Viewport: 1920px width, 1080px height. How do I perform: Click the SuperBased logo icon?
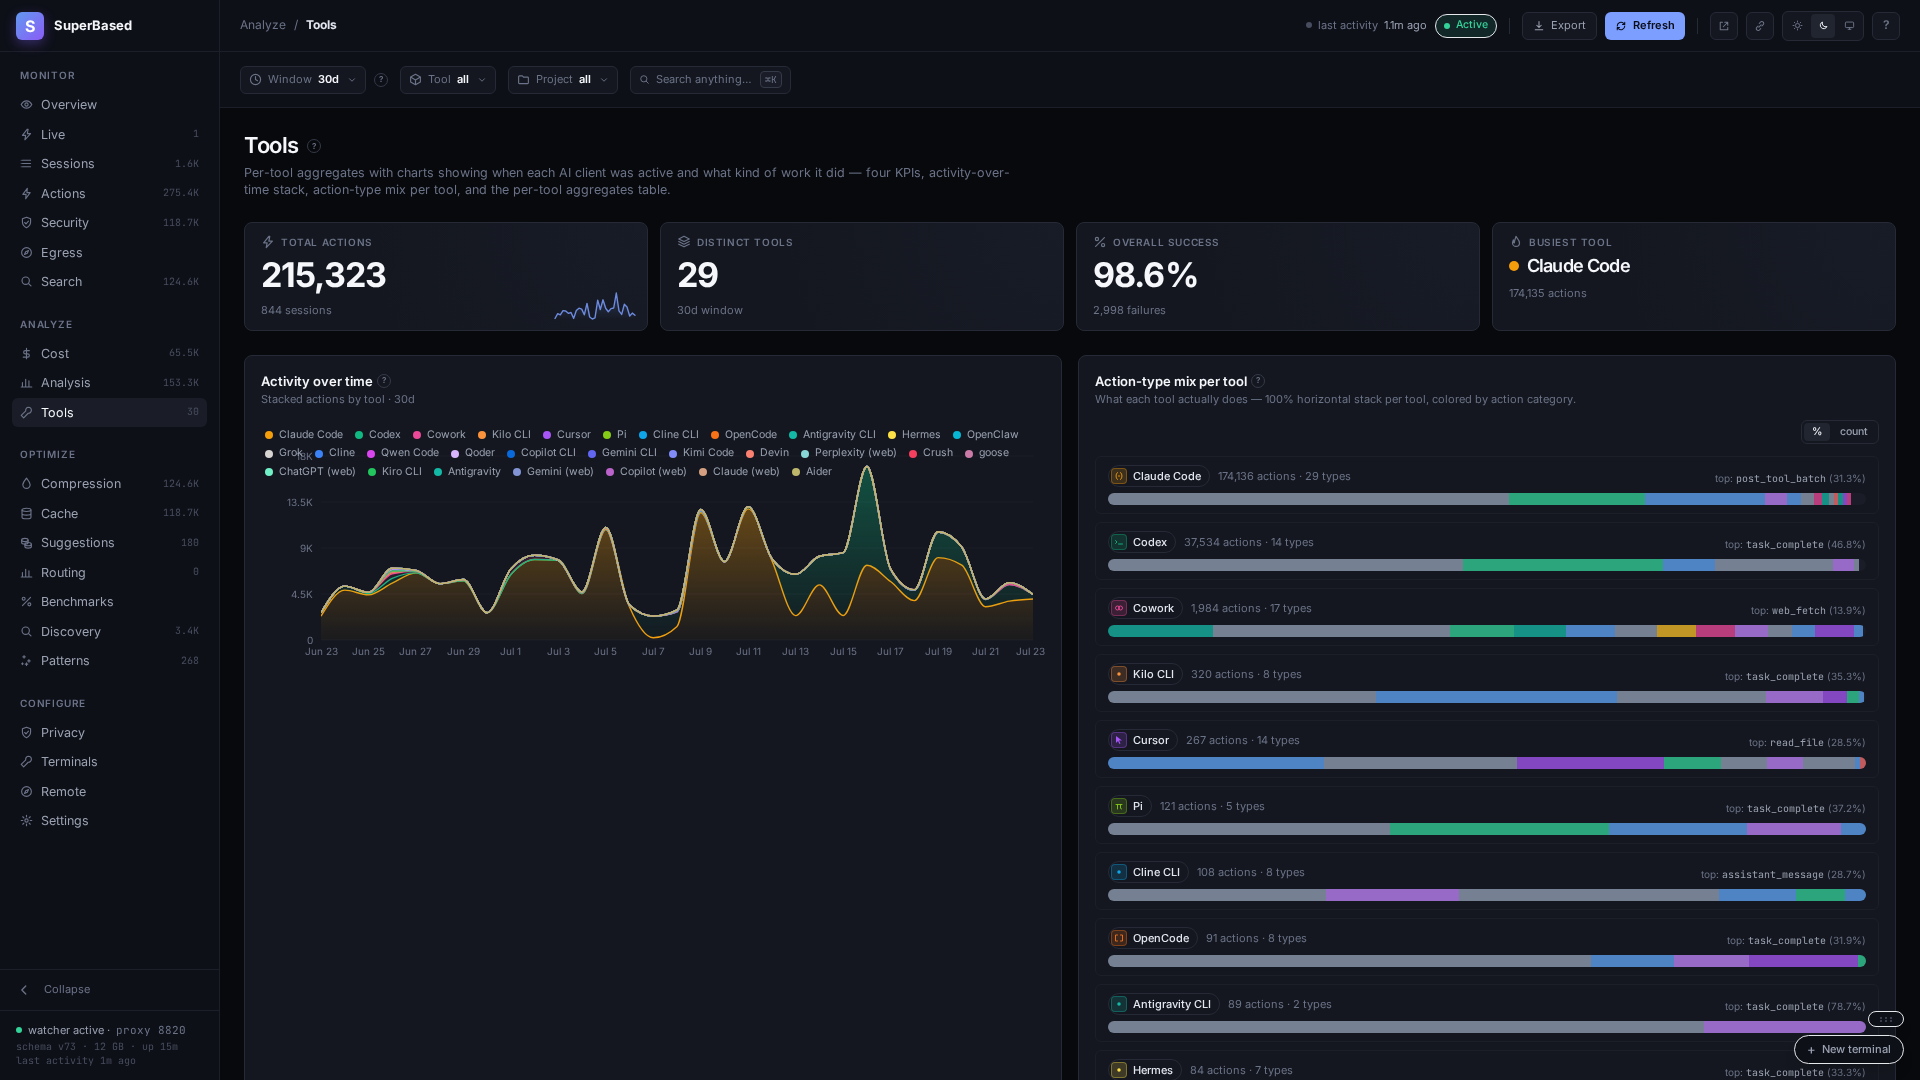30,26
